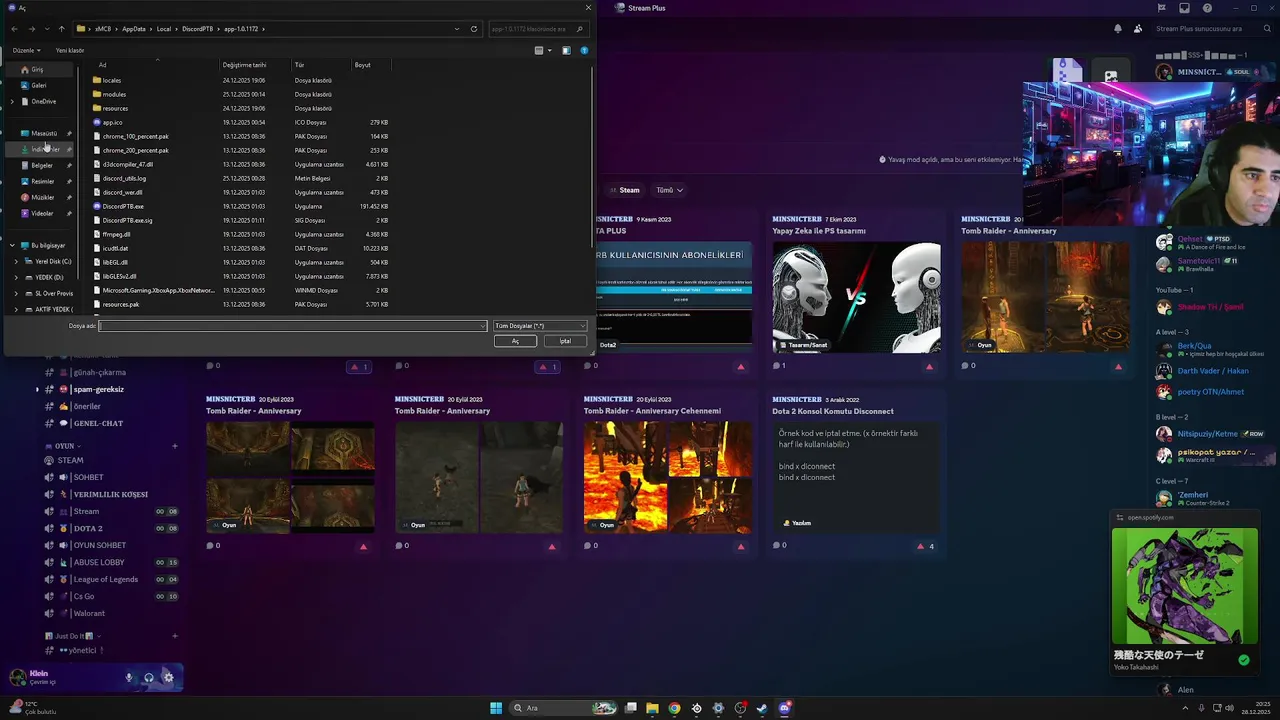Select the Steam tag filter
The image size is (1280, 720).
[x=624, y=190]
